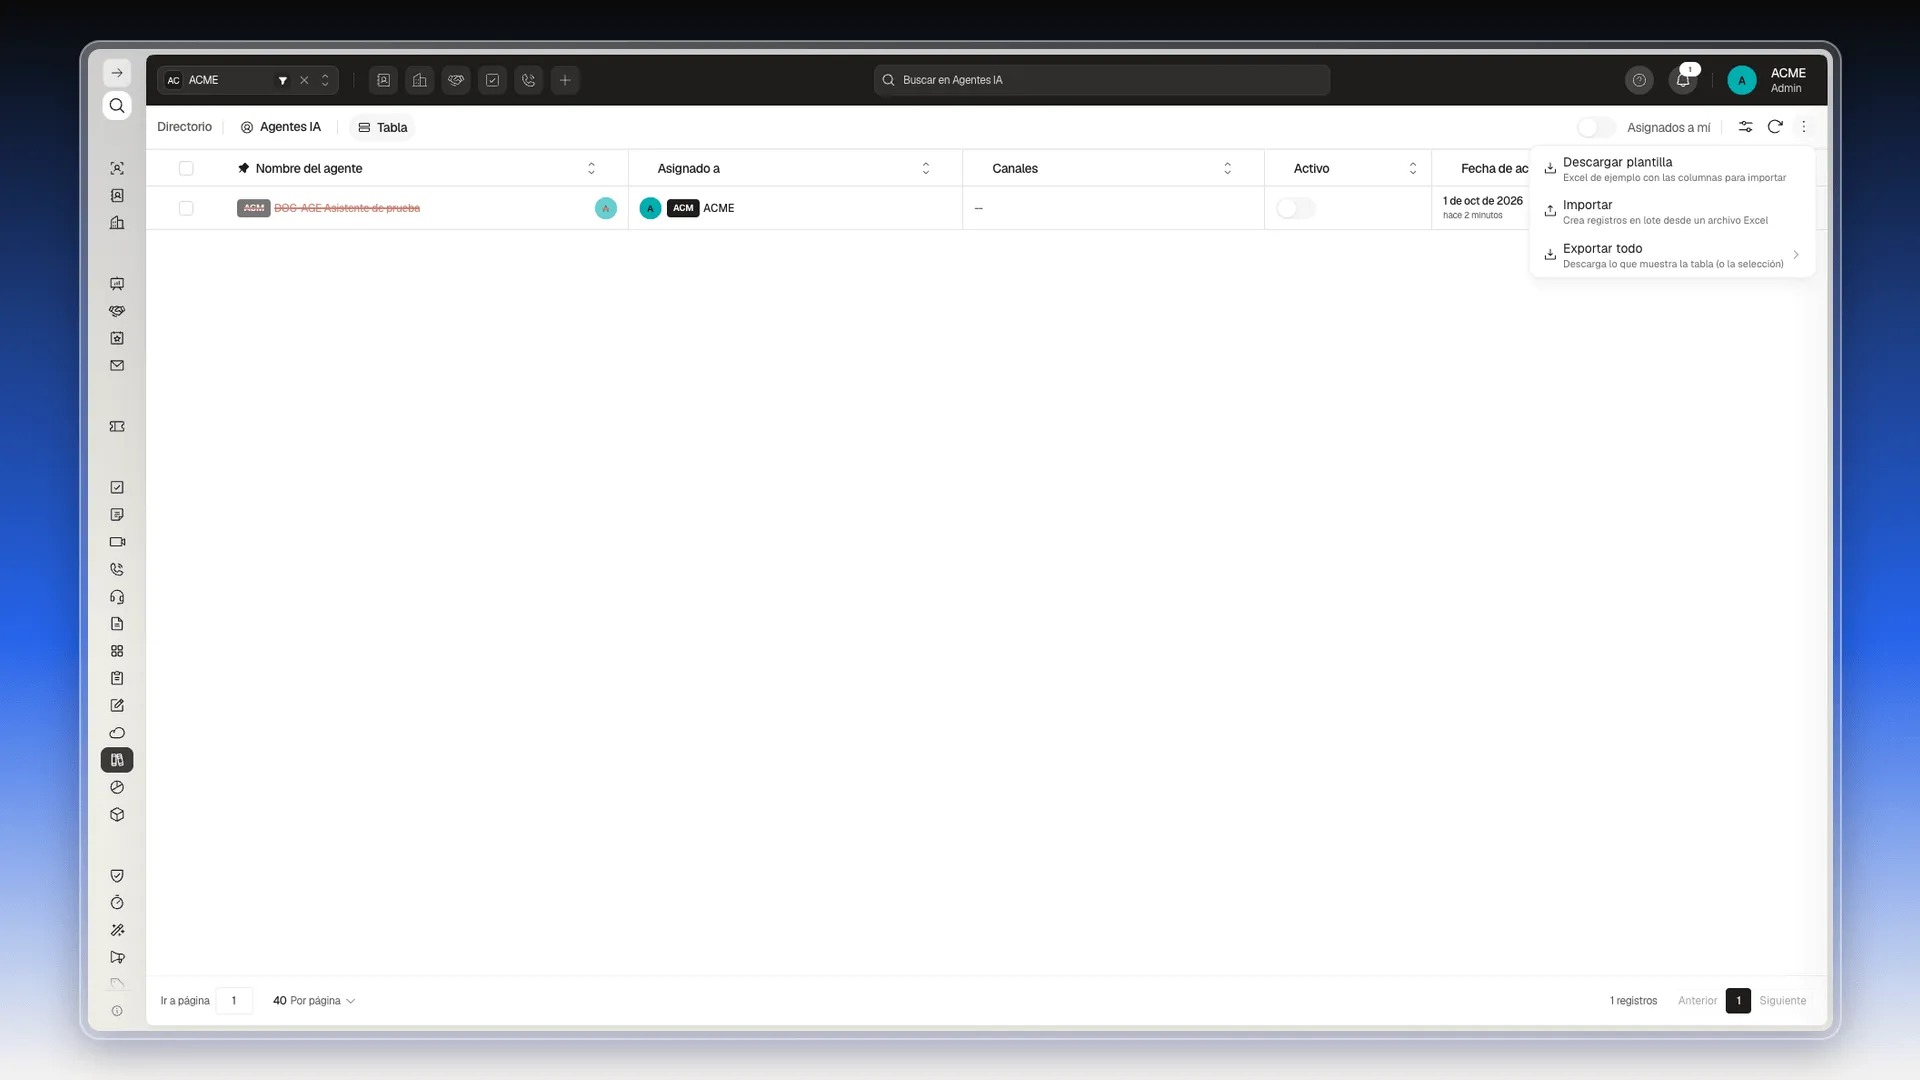The image size is (1920, 1080).
Task: Select all rows with the header checkbox
Action: pos(186,168)
